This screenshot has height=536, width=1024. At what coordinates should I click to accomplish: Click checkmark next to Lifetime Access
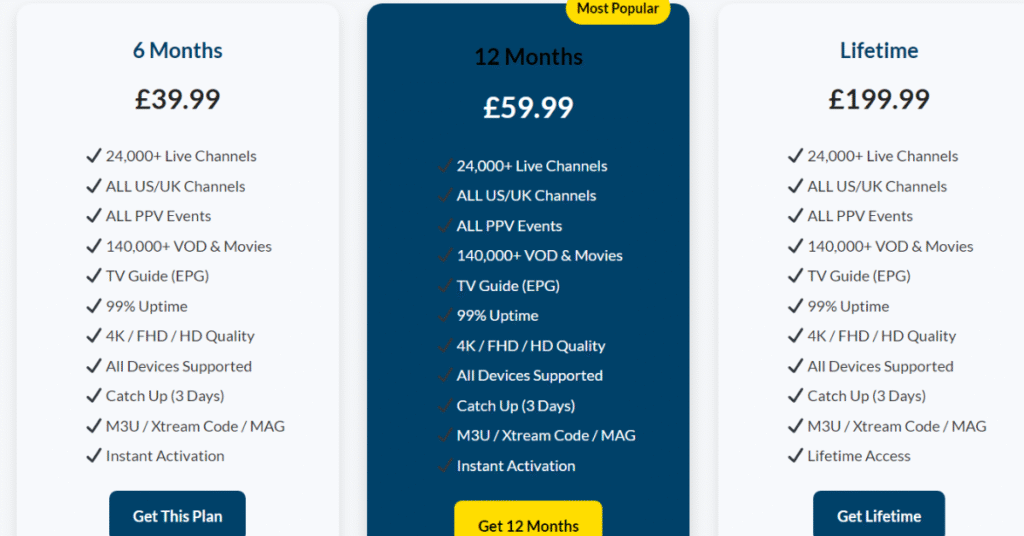point(795,456)
